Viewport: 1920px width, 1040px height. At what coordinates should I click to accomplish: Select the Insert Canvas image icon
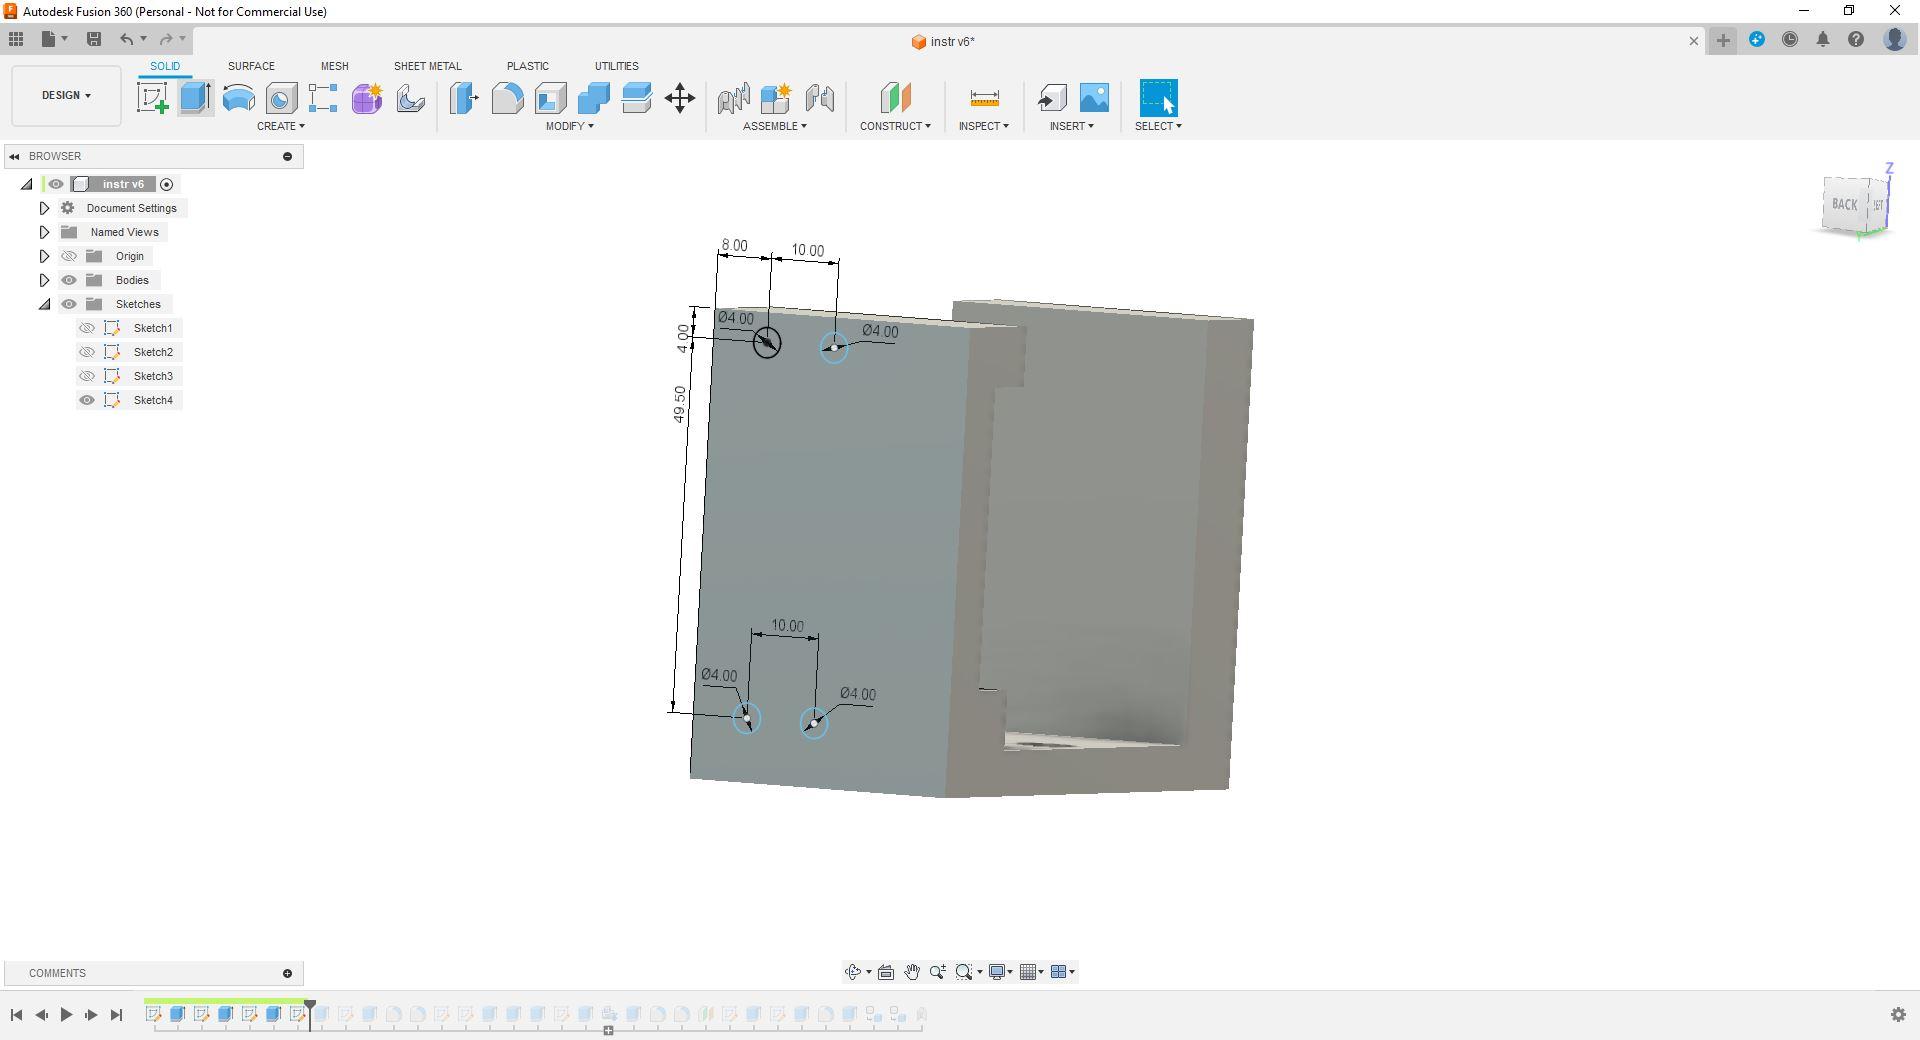pyautogui.click(x=1095, y=98)
